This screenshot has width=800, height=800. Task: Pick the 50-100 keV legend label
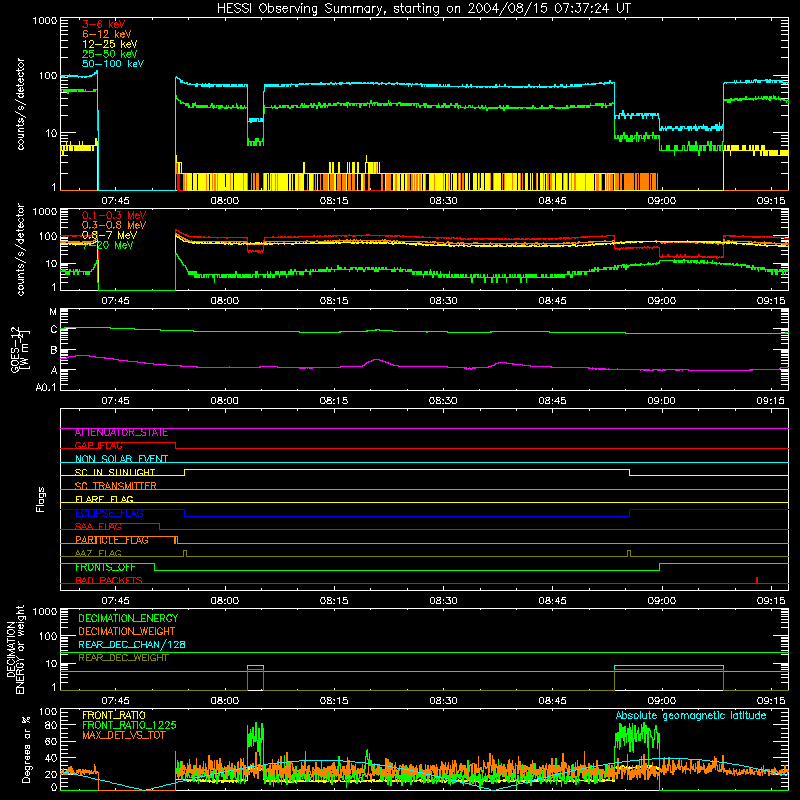point(113,64)
